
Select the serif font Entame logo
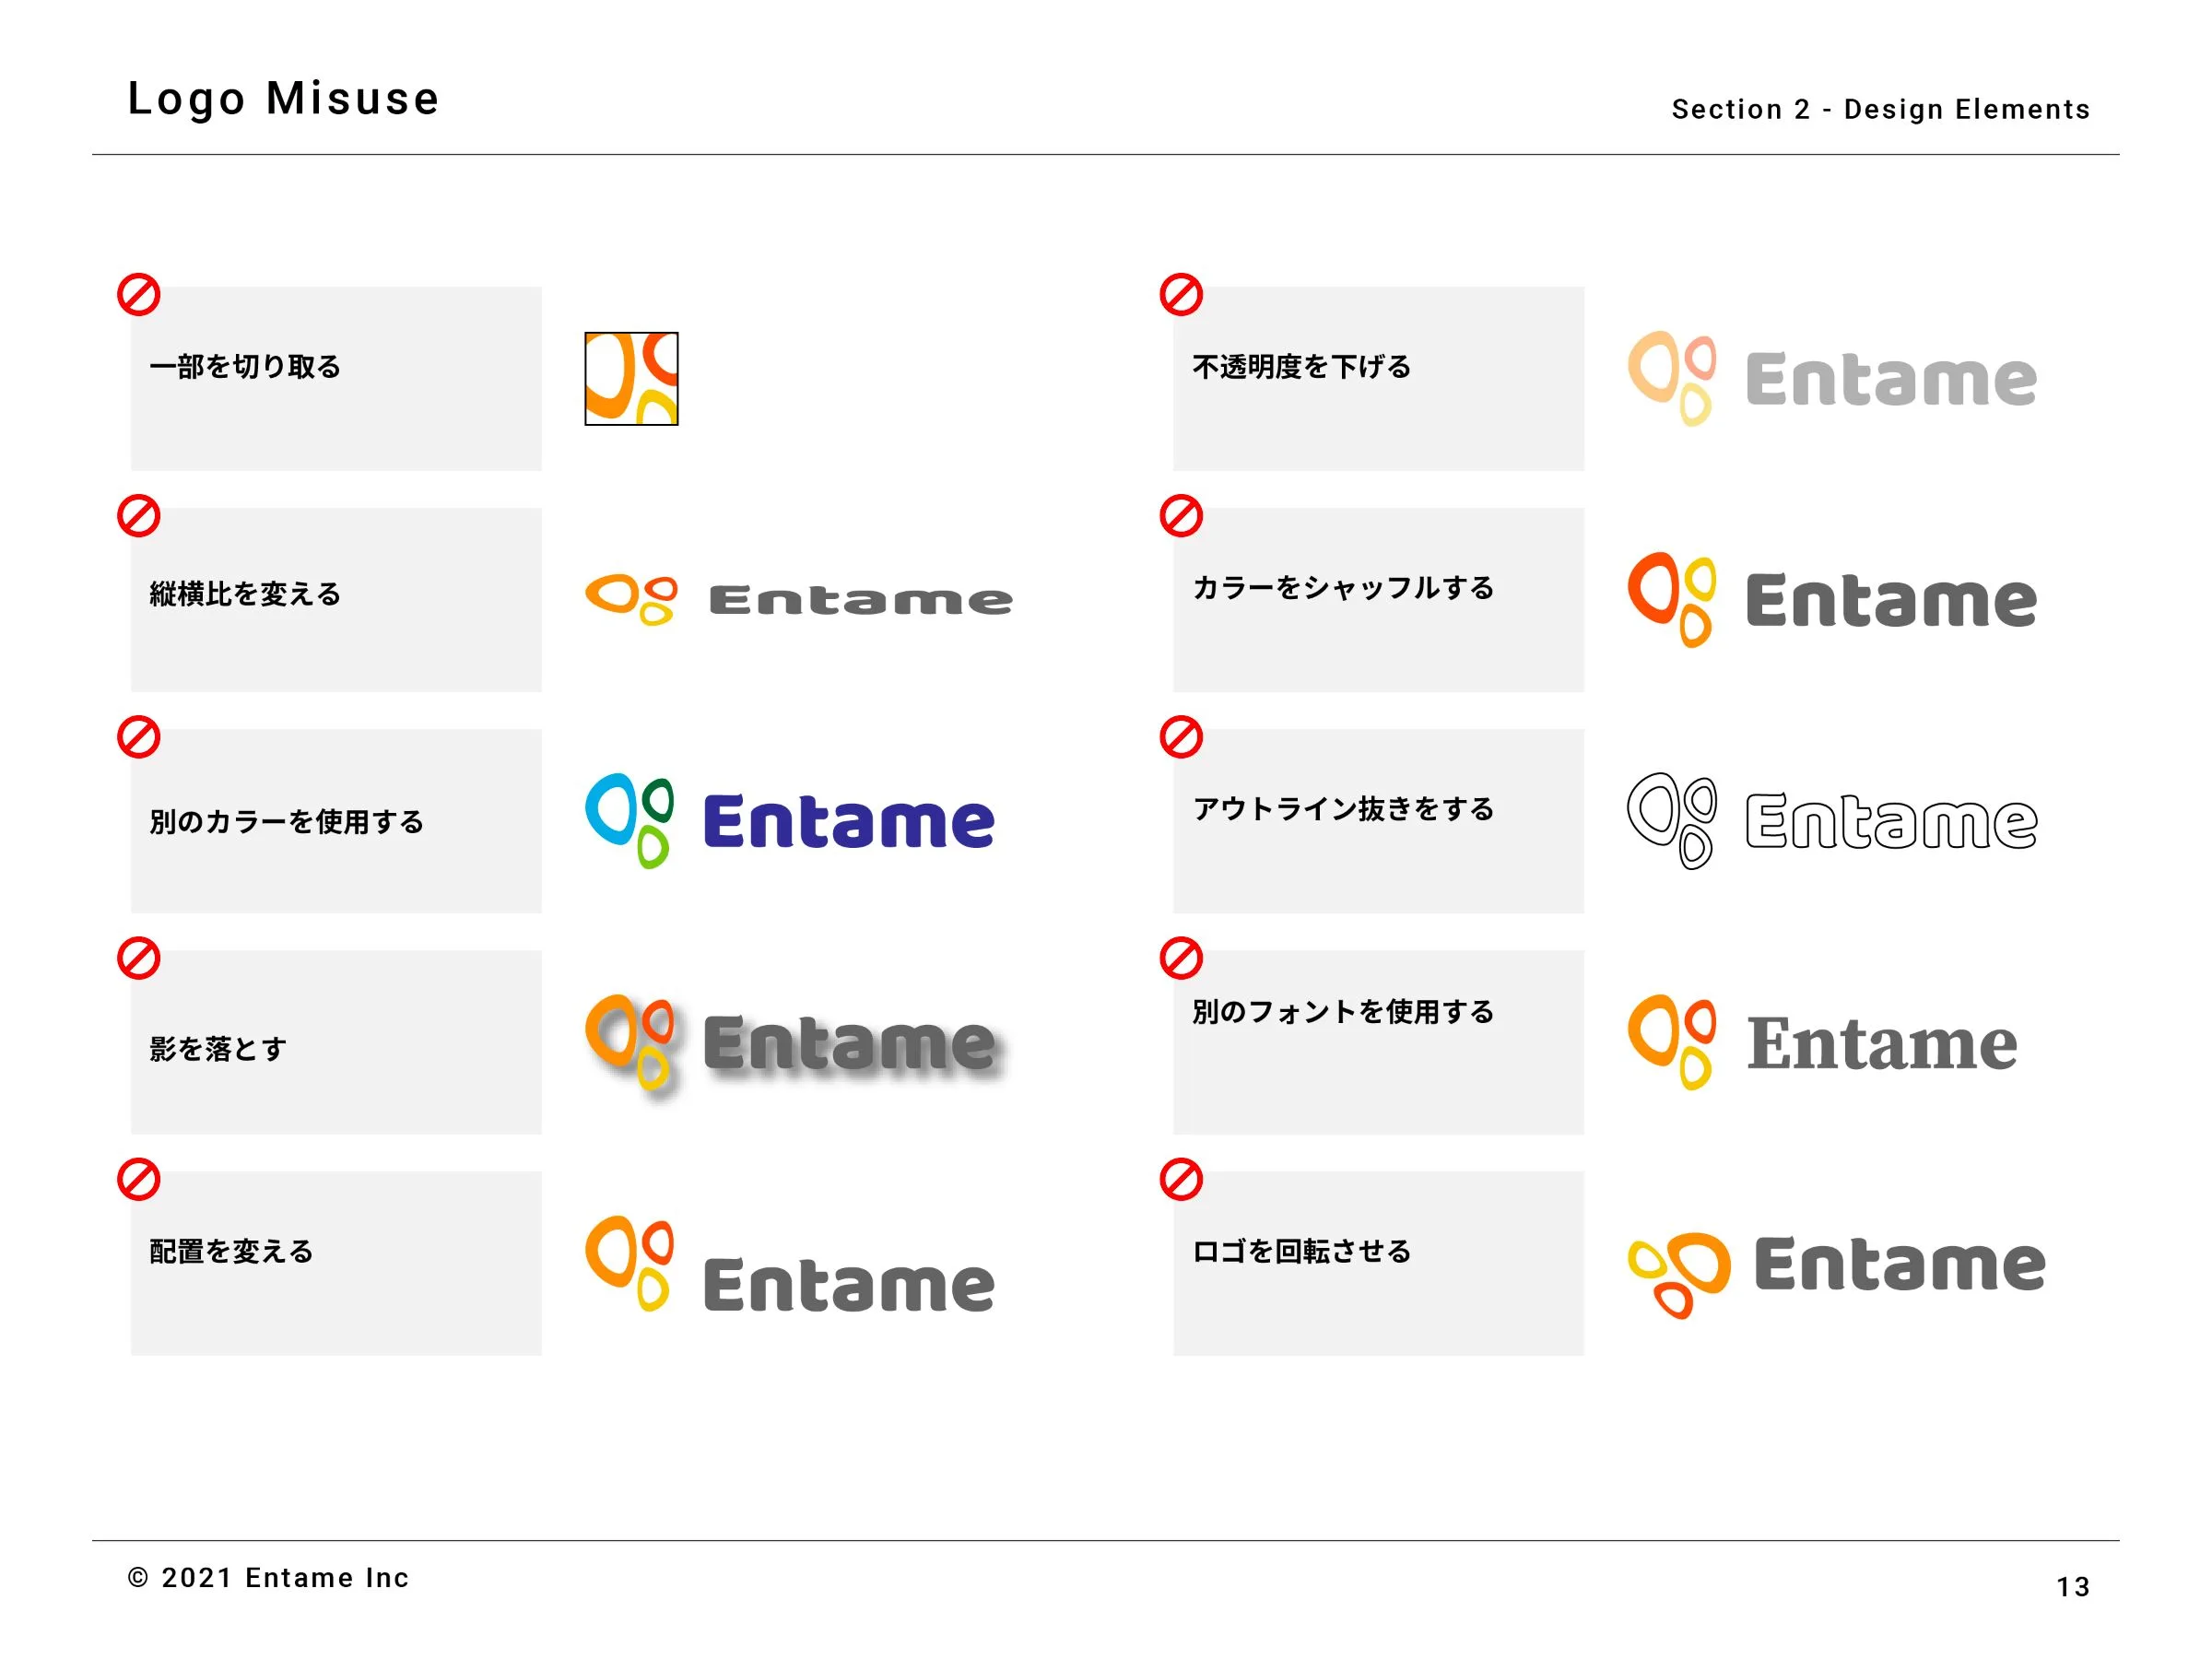click(1822, 1042)
